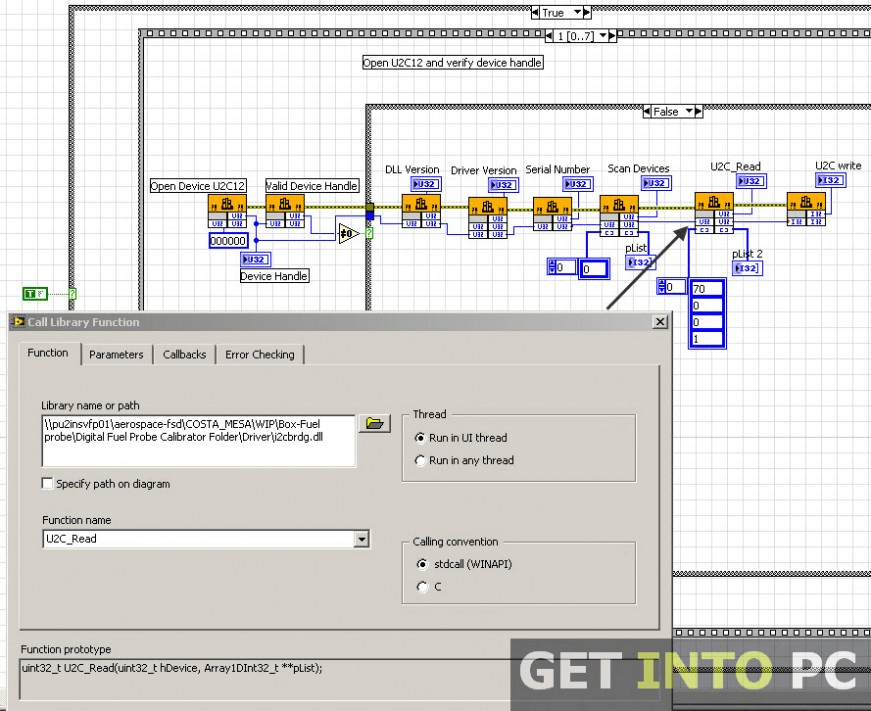This screenshot has height=711, width=871.
Task: Check Specify path on diagram
Action: click(x=47, y=483)
